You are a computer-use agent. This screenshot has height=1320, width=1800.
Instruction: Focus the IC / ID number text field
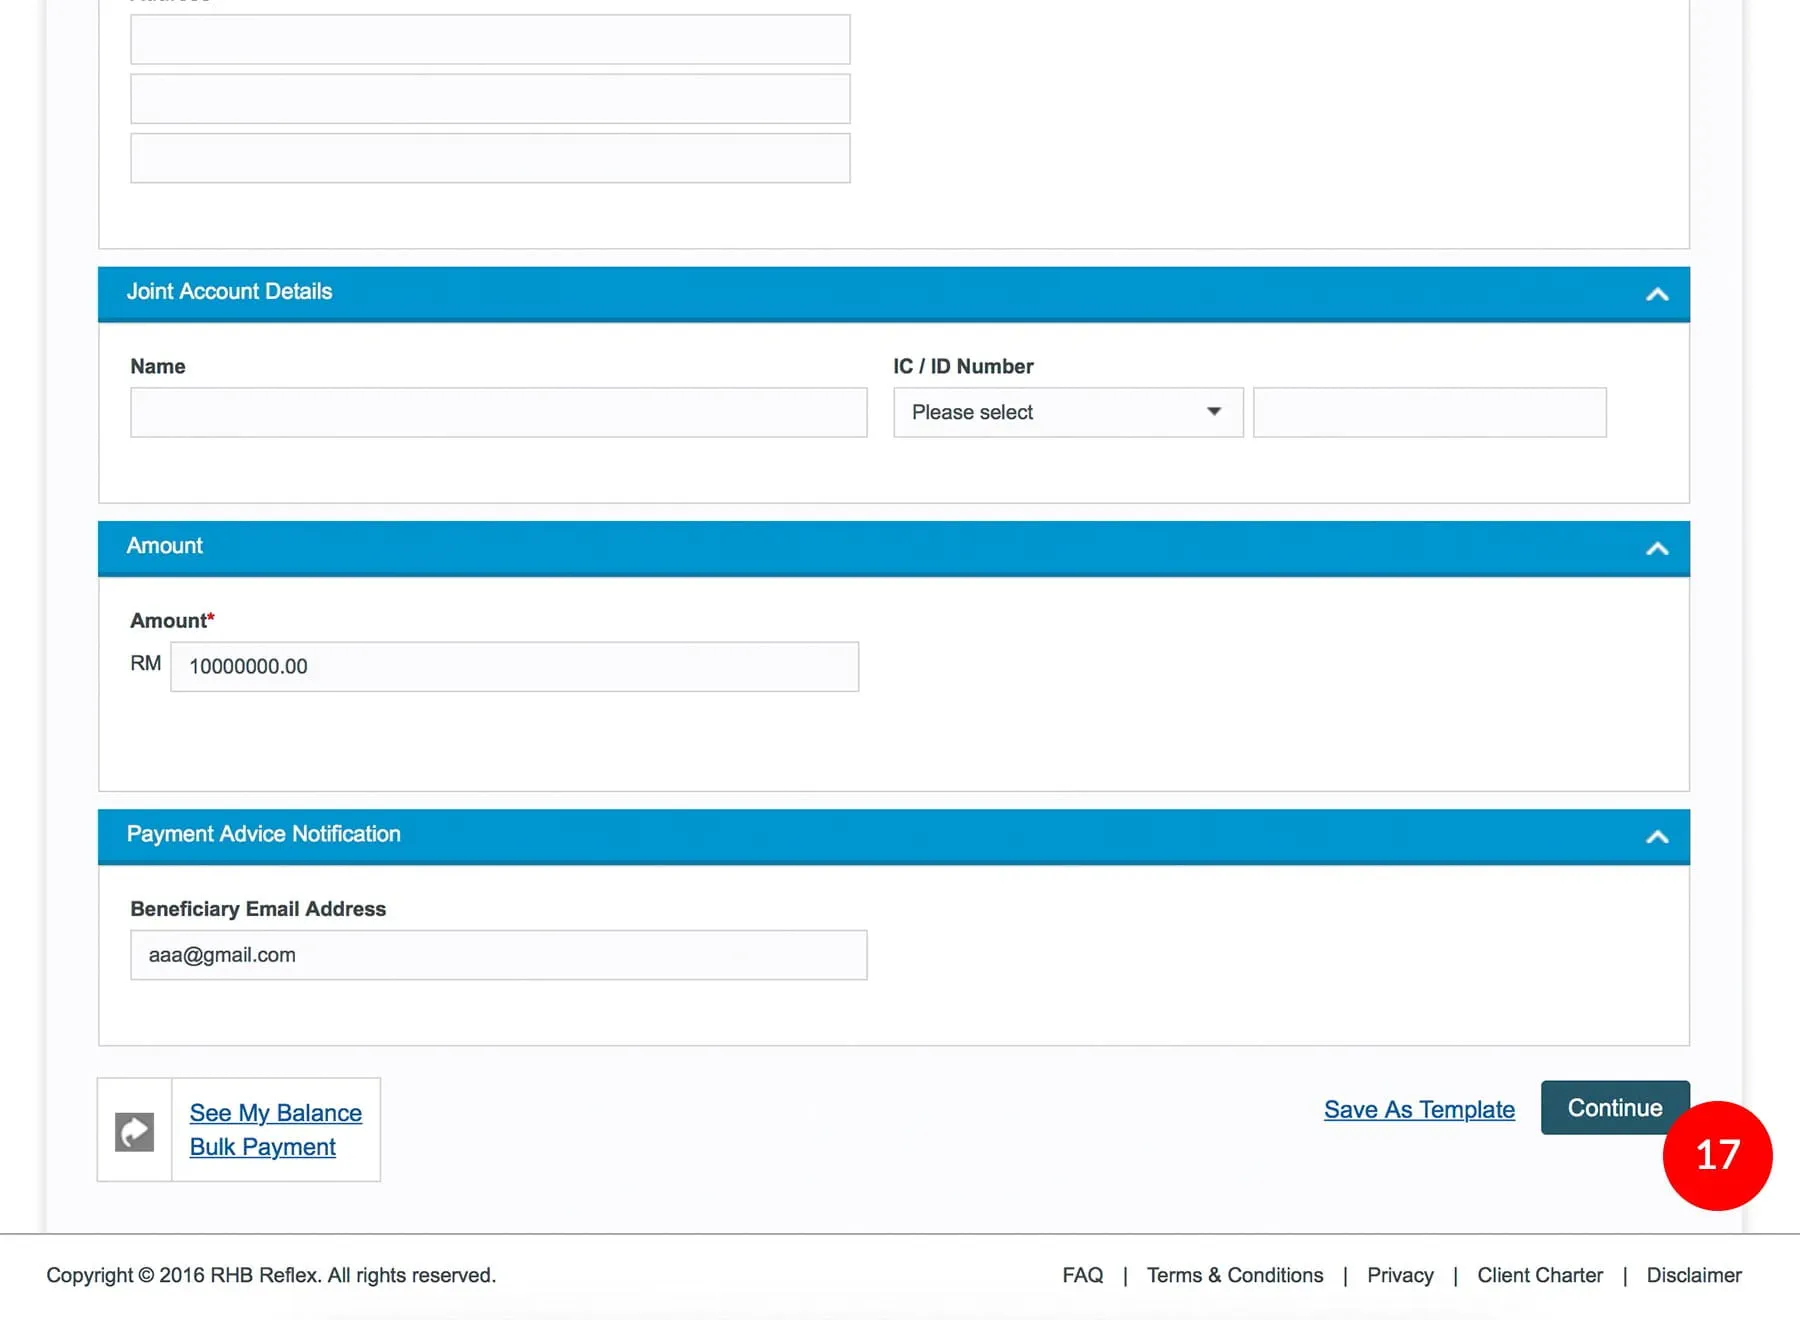coord(1429,412)
